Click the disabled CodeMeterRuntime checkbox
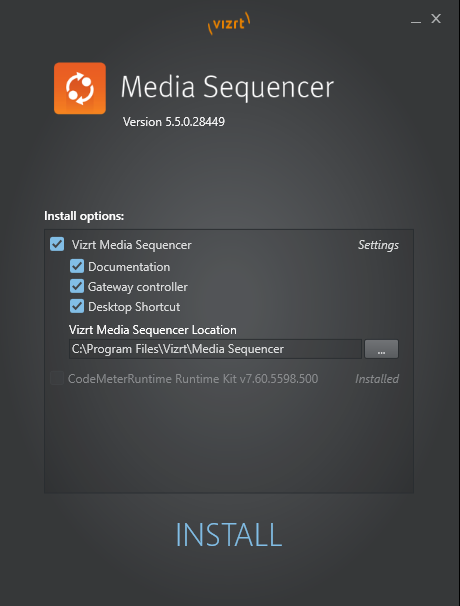 tap(57, 378)
